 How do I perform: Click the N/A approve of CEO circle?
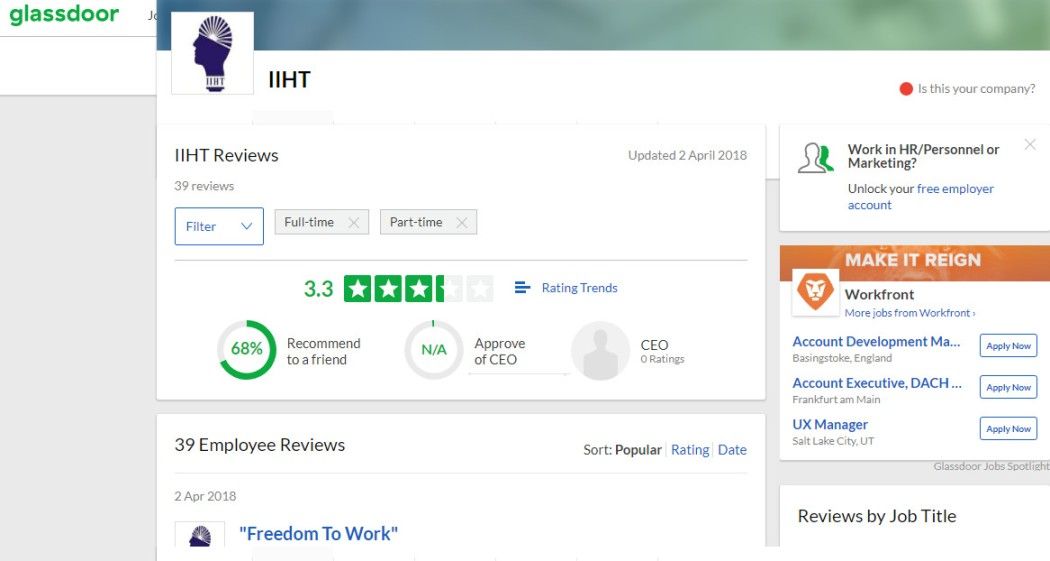tap(433, 349)
